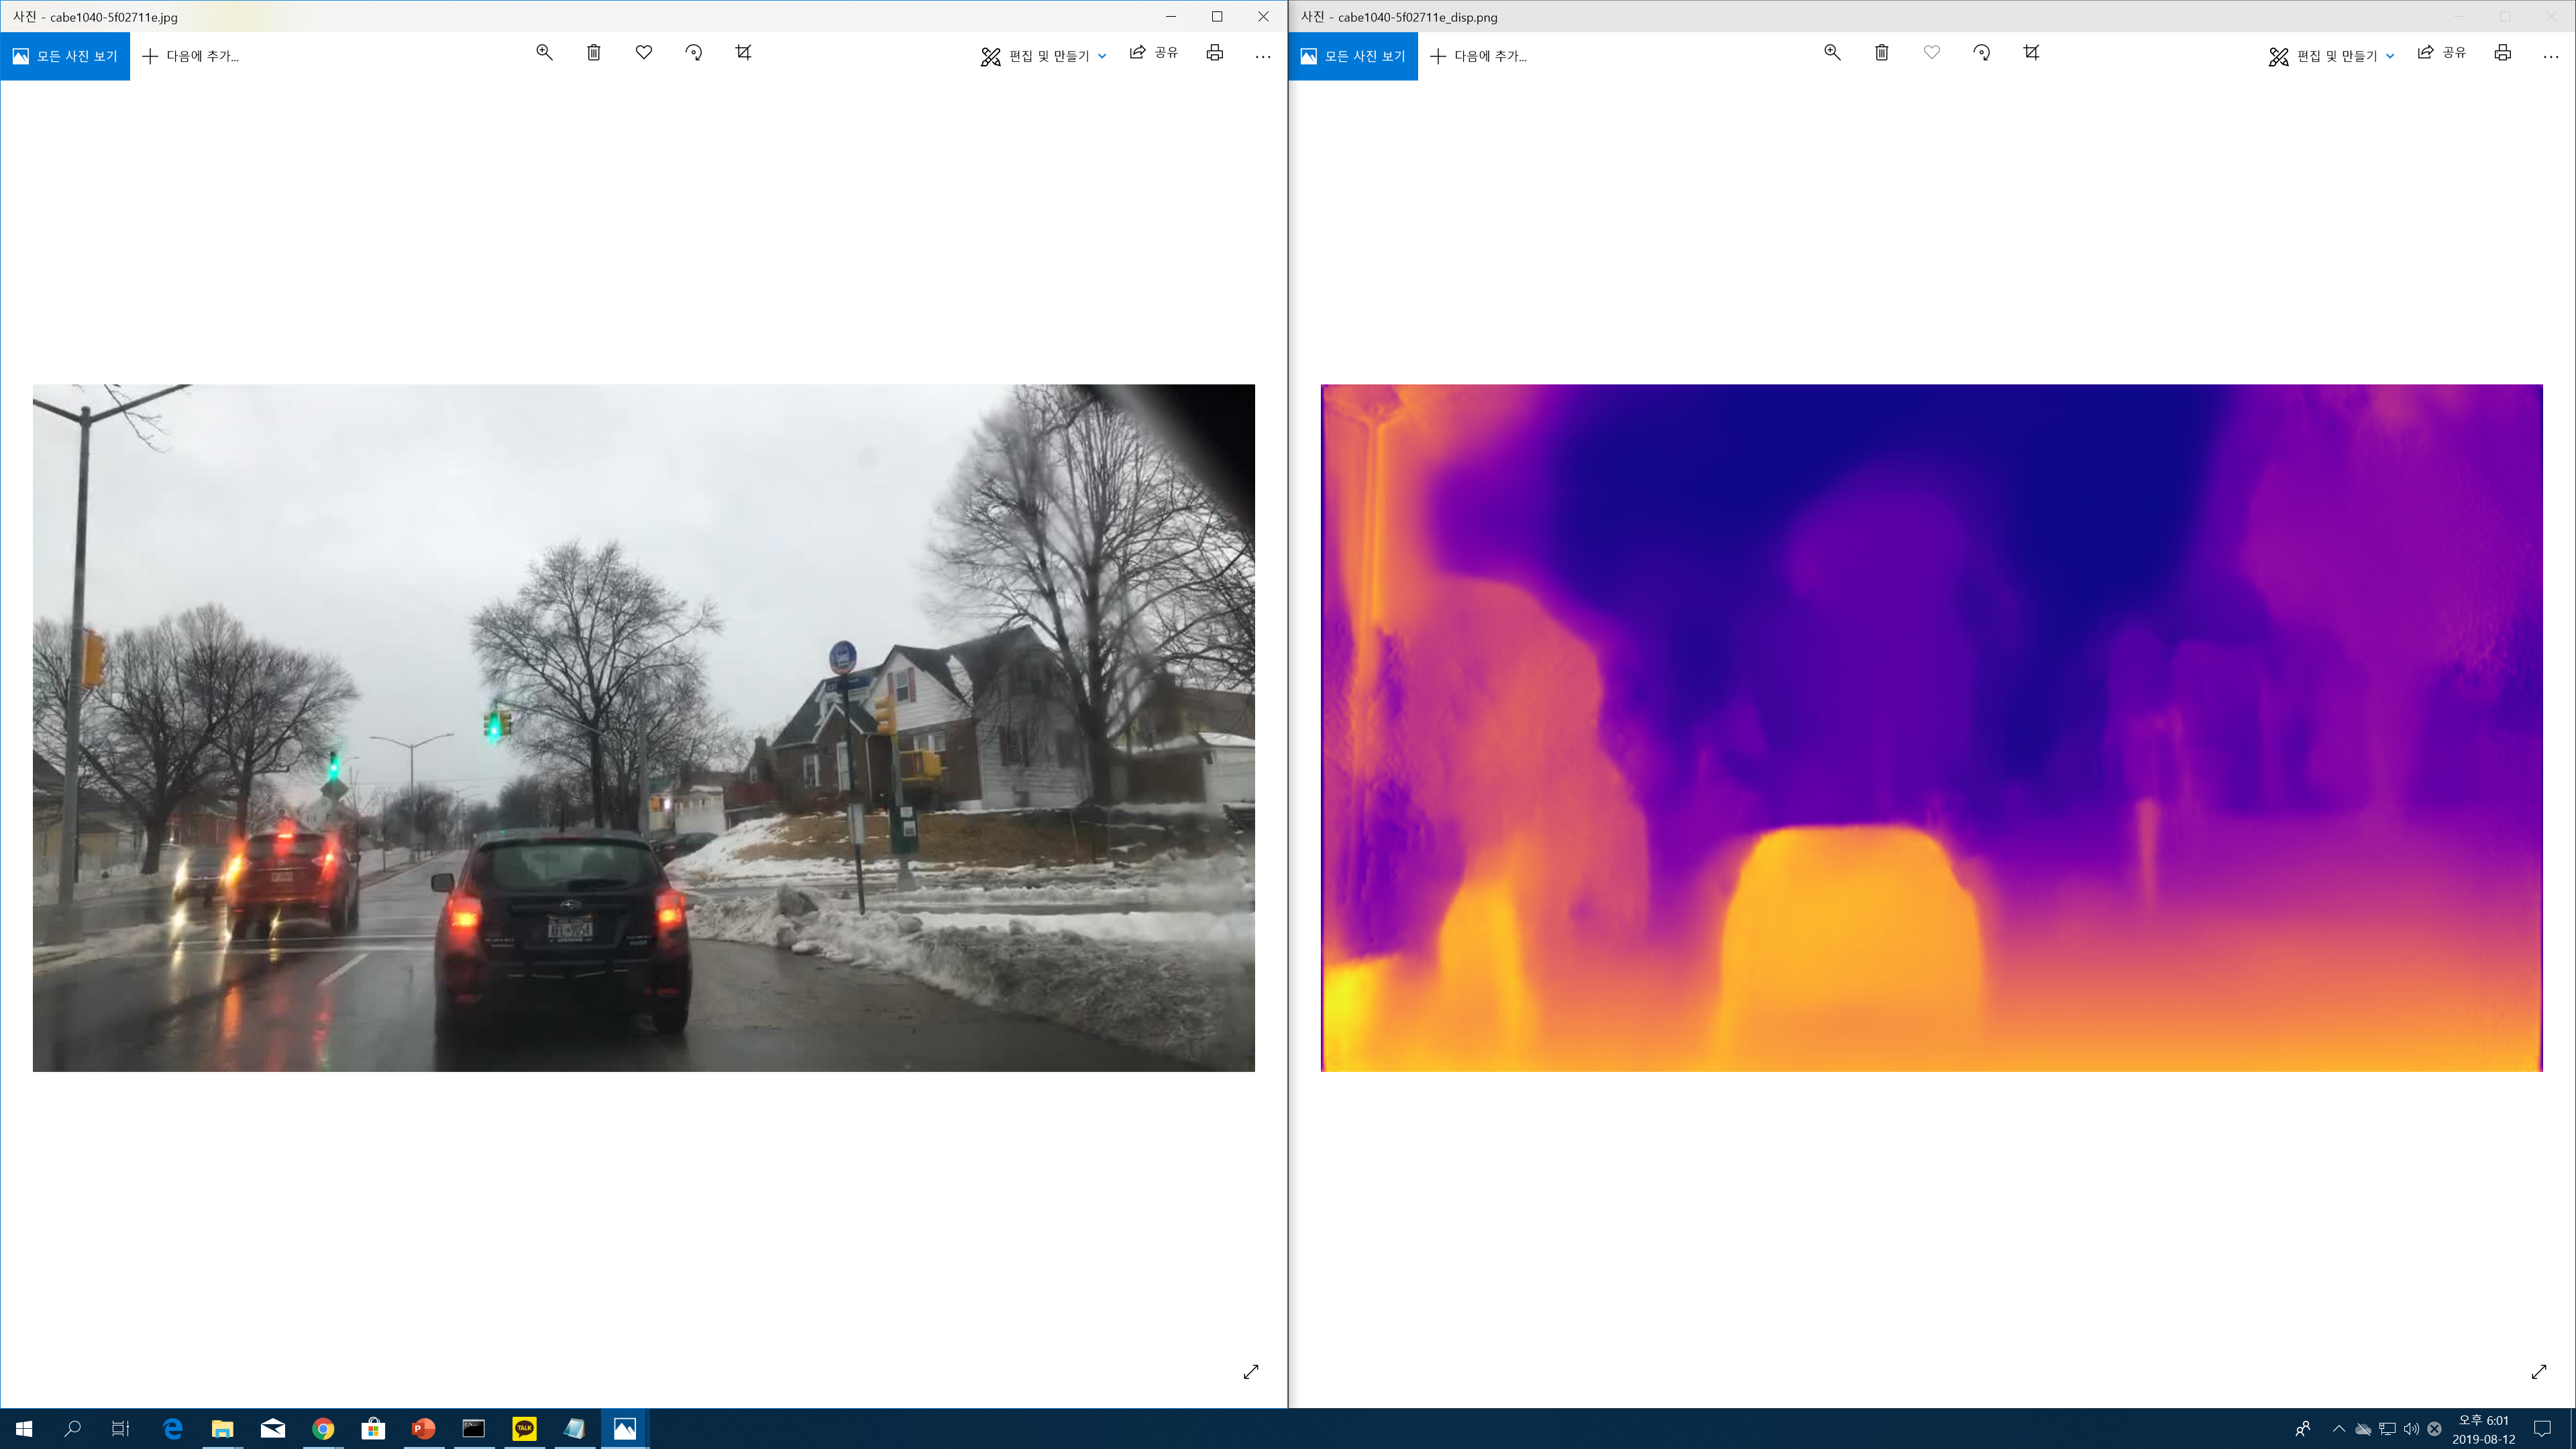The width and height of the screenshot is (2576, 1449).
Task: Click 공유 share button in left window
Action: 1154,53
